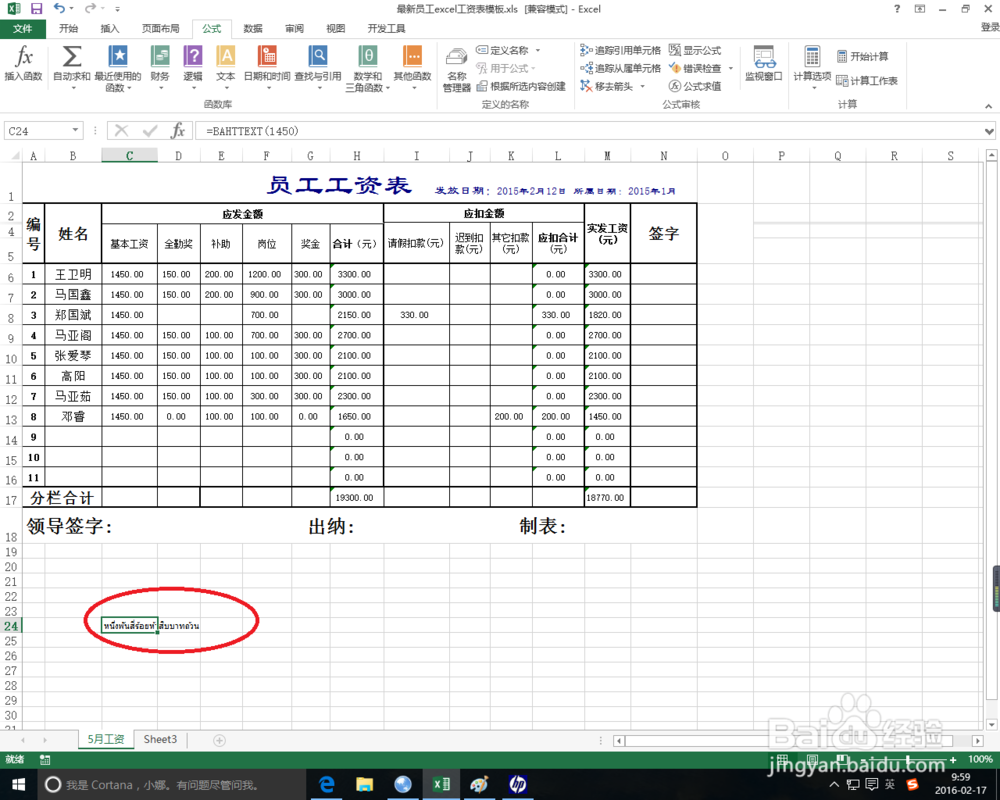Click the Windows Start button
Image resolution: width=1000 pixels, height=800 pixels.
18,785
